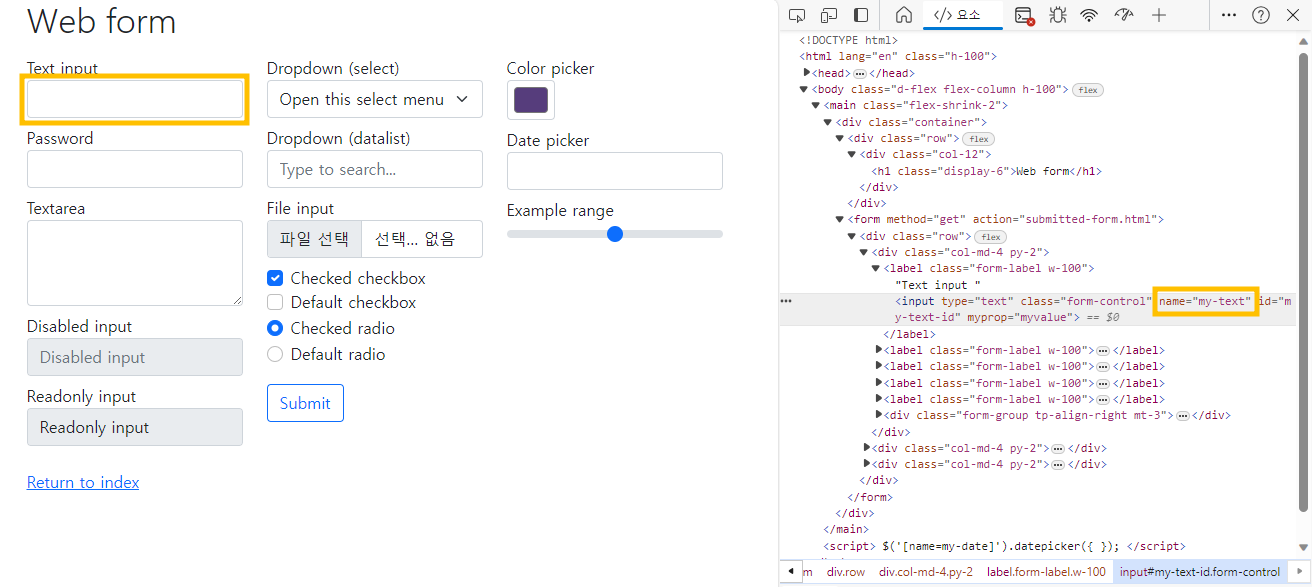Select label.form-label.w-100 breadcrumb item
This screenshot has height=587, width=1312.
1046,572
